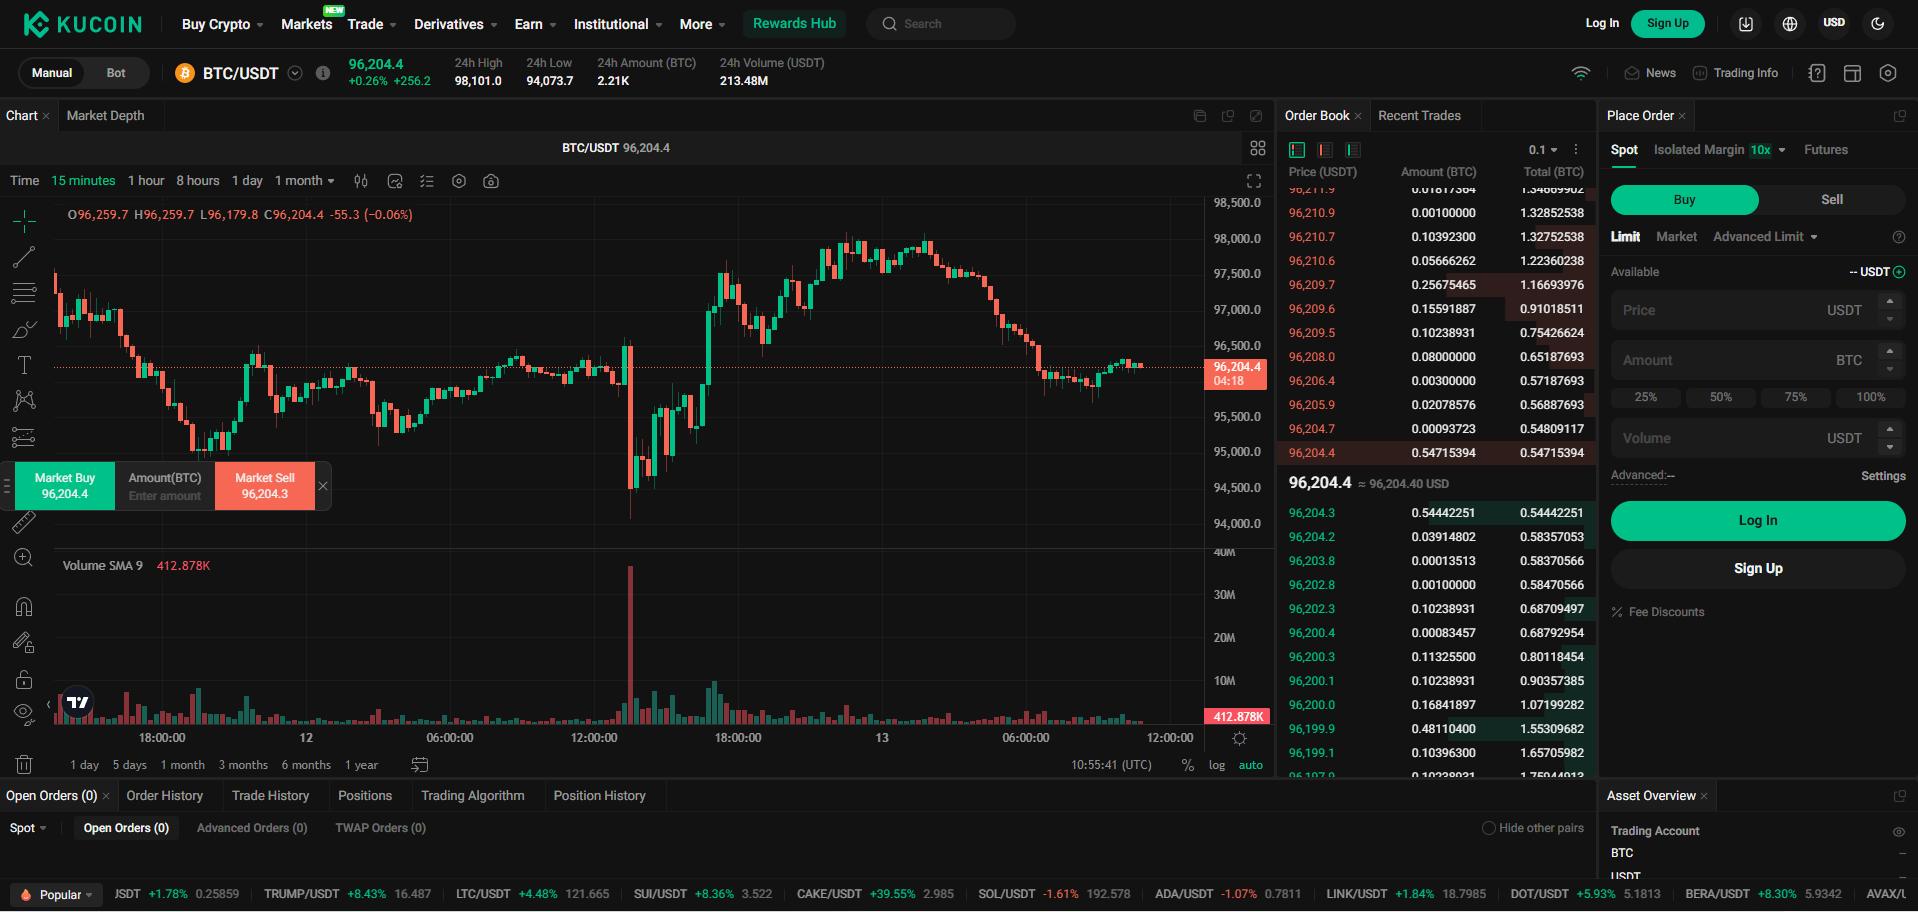This screenshot has height=912, width=1918.
Task: Open the More navigation dropdown
Action: pos(702,24)
